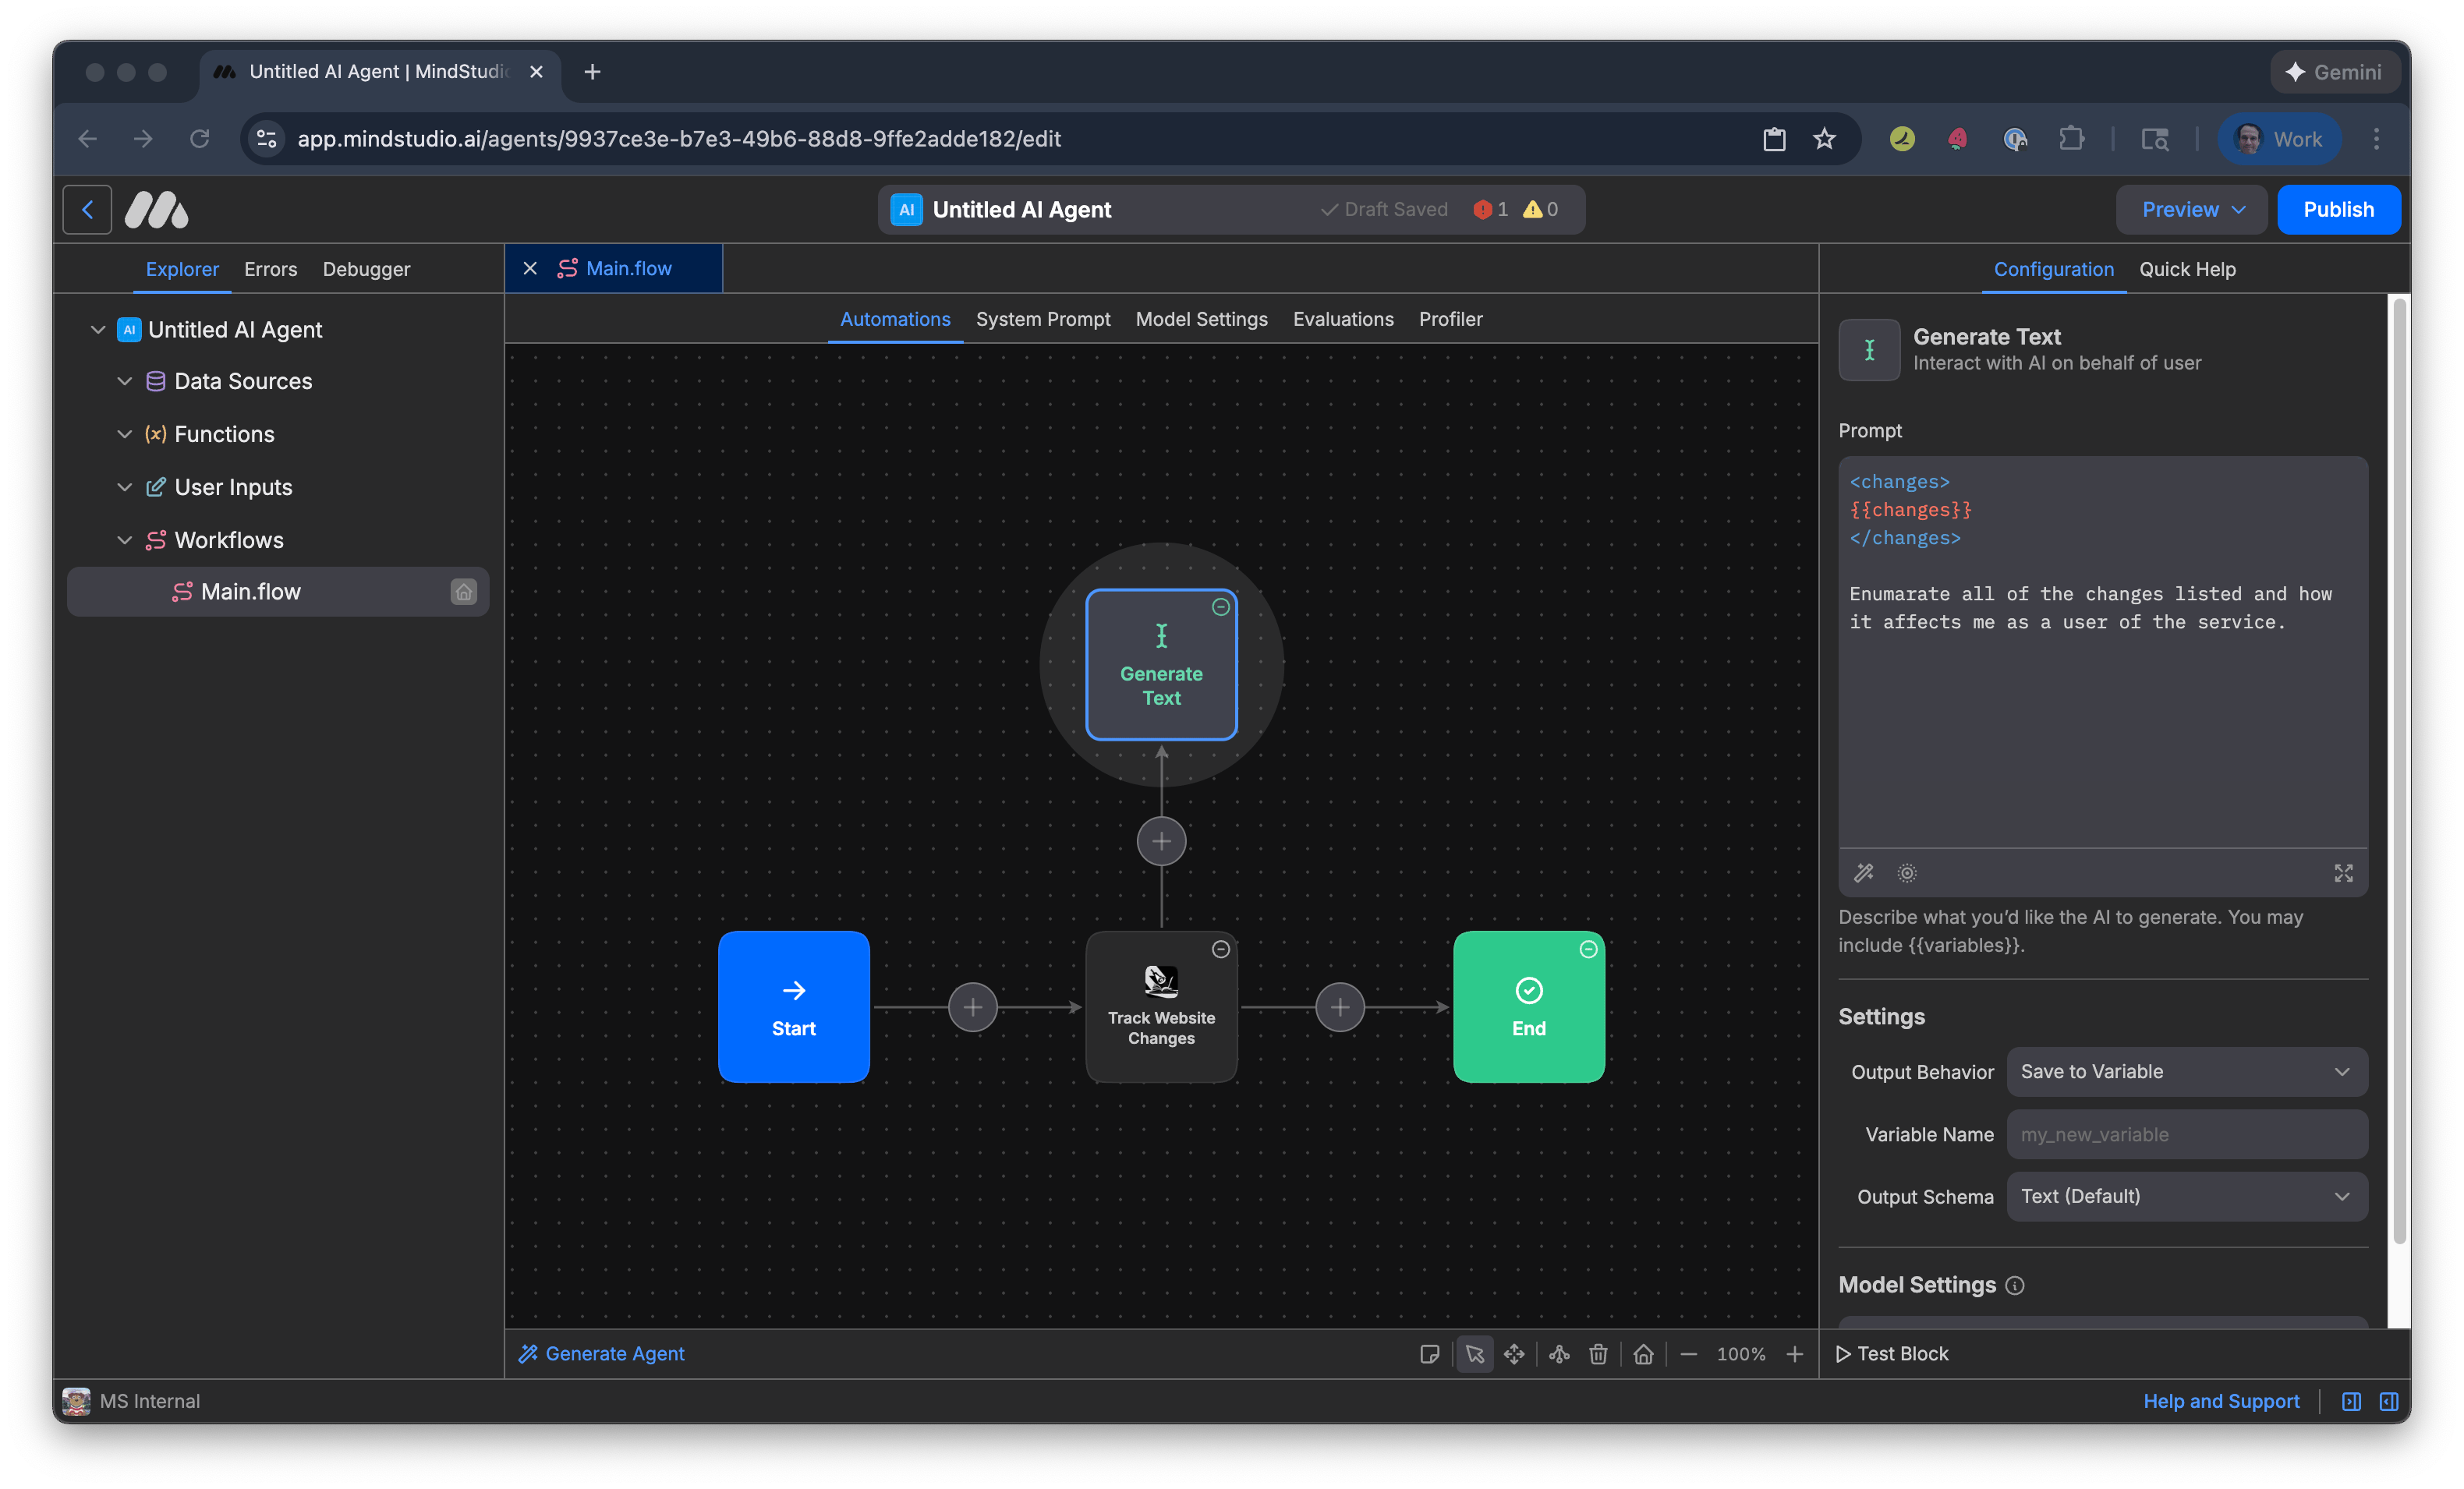
Task: Switch to the System Prompt tab
Action: tap(1043, 319)
